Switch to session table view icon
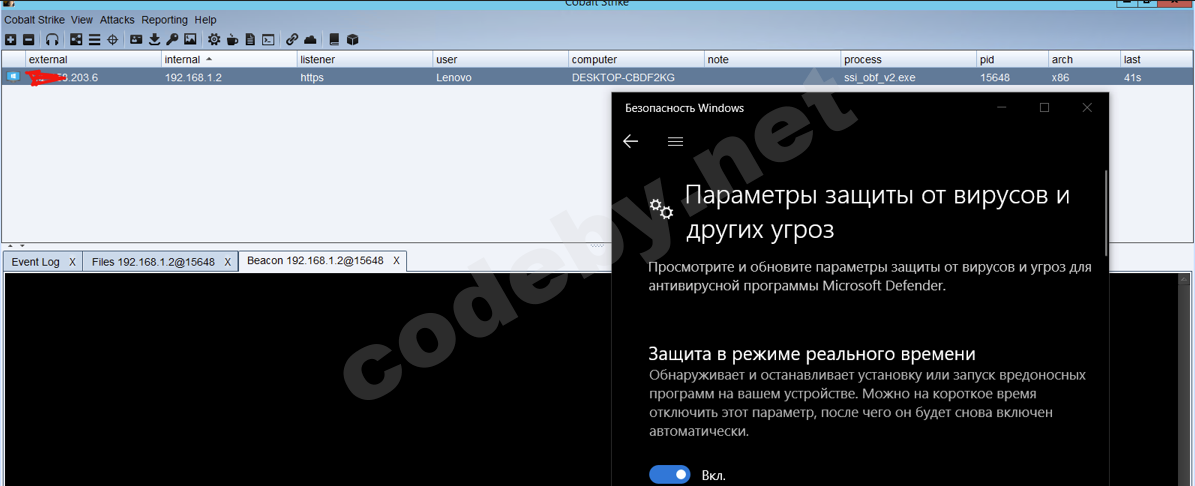This screenshot has height=486, width=1195. point(95,39)
